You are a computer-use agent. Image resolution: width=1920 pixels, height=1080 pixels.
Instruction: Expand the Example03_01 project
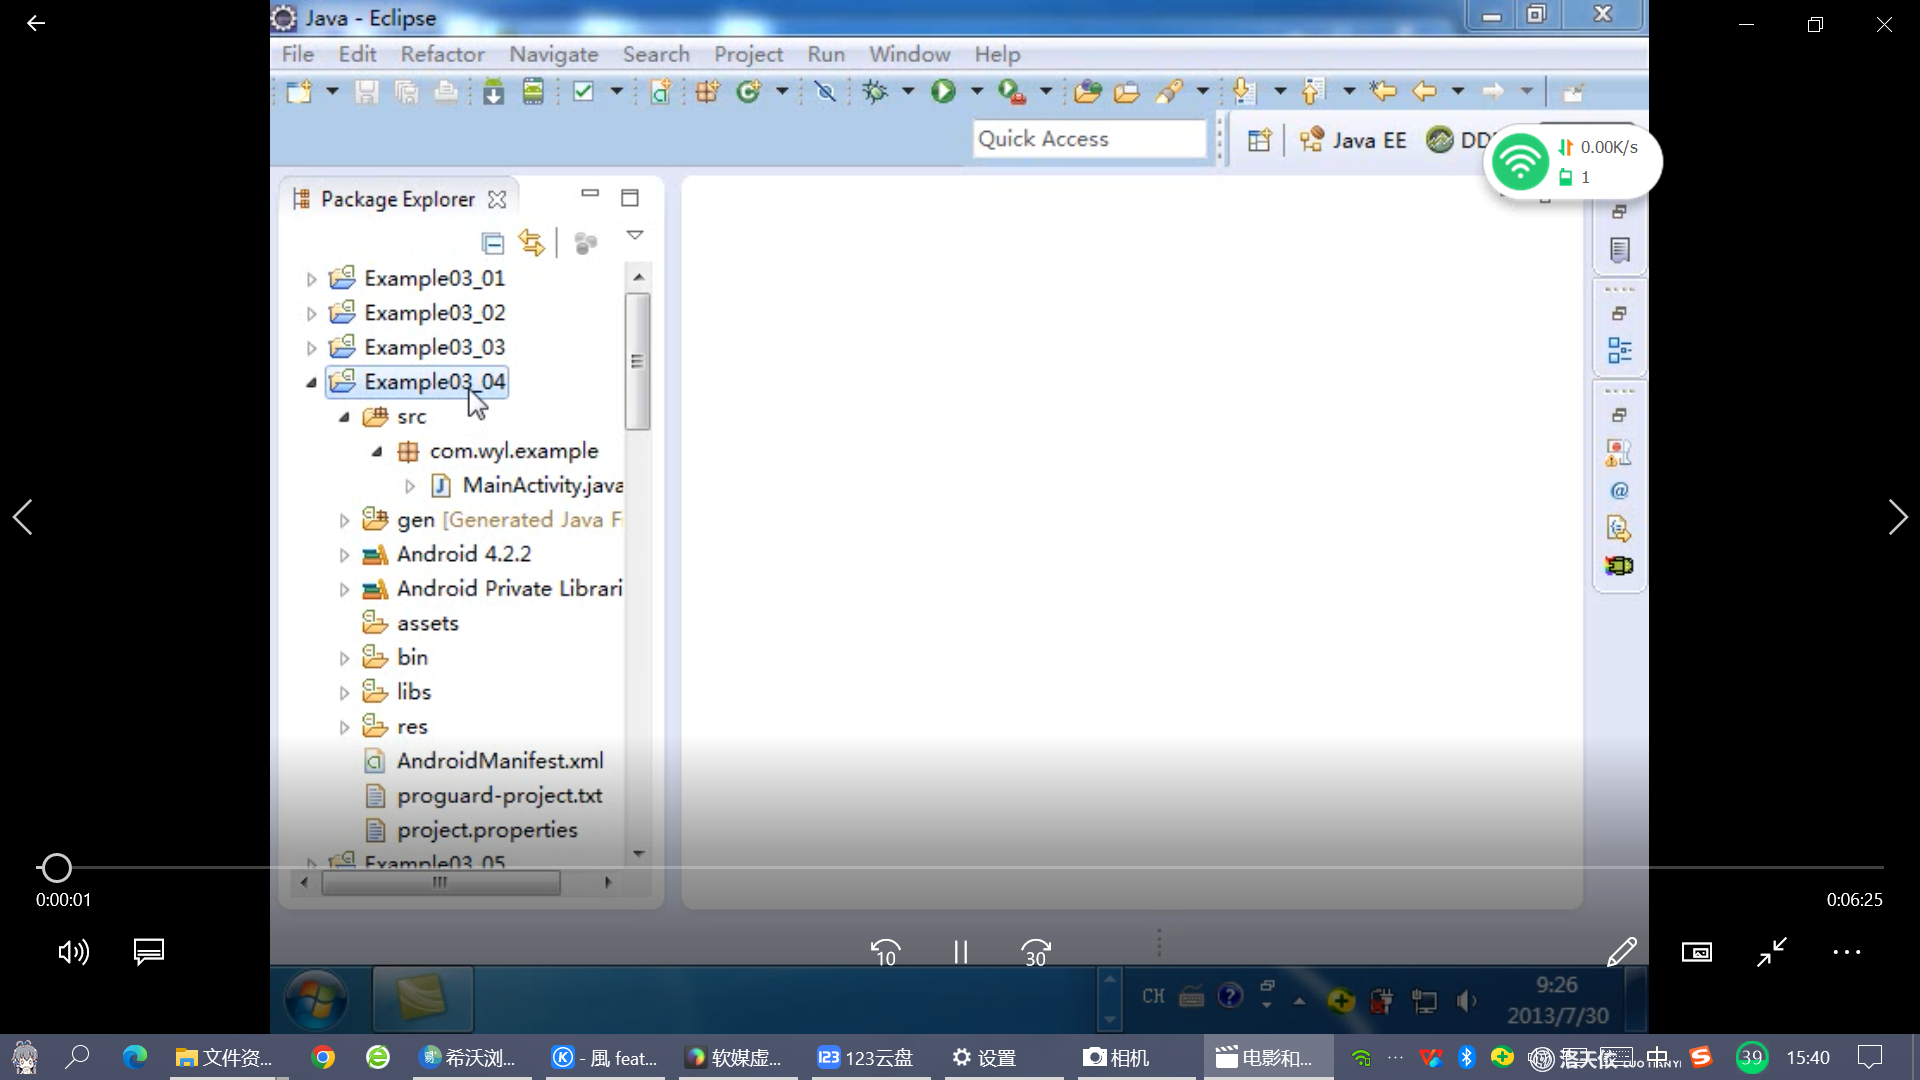click(x=311, y=279)
